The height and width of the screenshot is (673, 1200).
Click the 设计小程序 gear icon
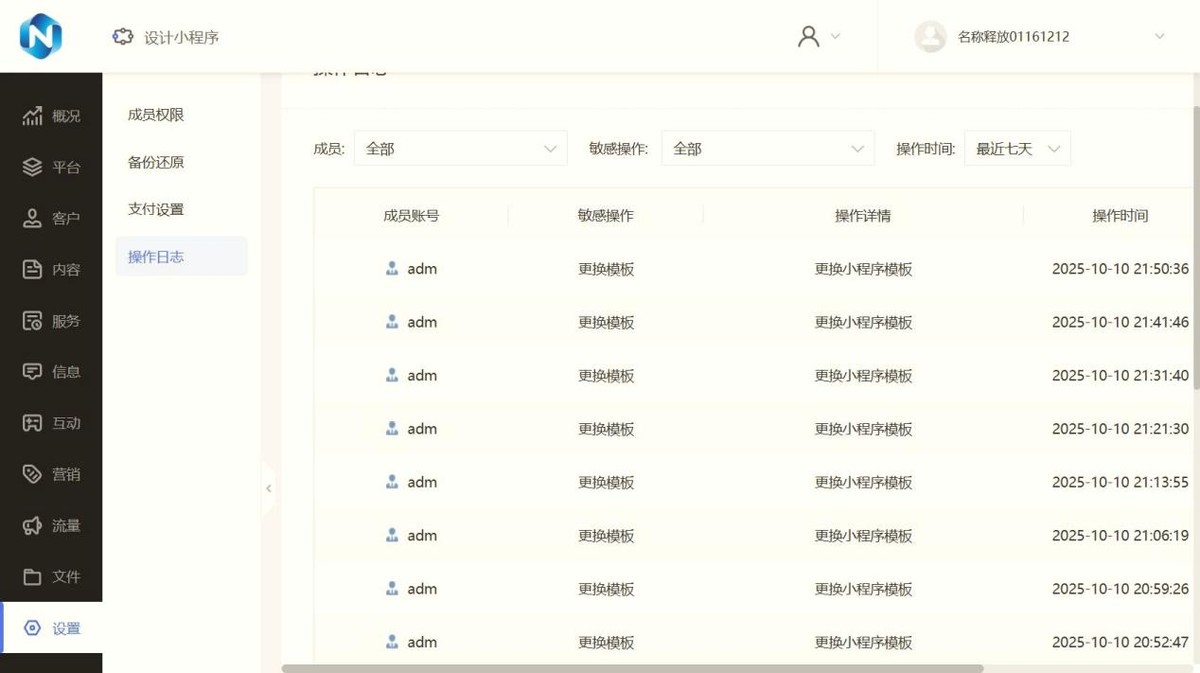123,35
